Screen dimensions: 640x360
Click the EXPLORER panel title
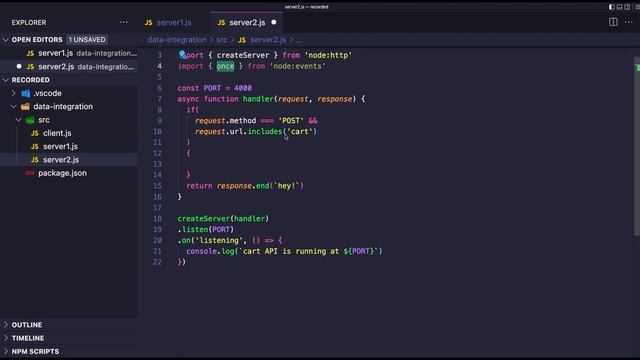[x=29, y=22]
